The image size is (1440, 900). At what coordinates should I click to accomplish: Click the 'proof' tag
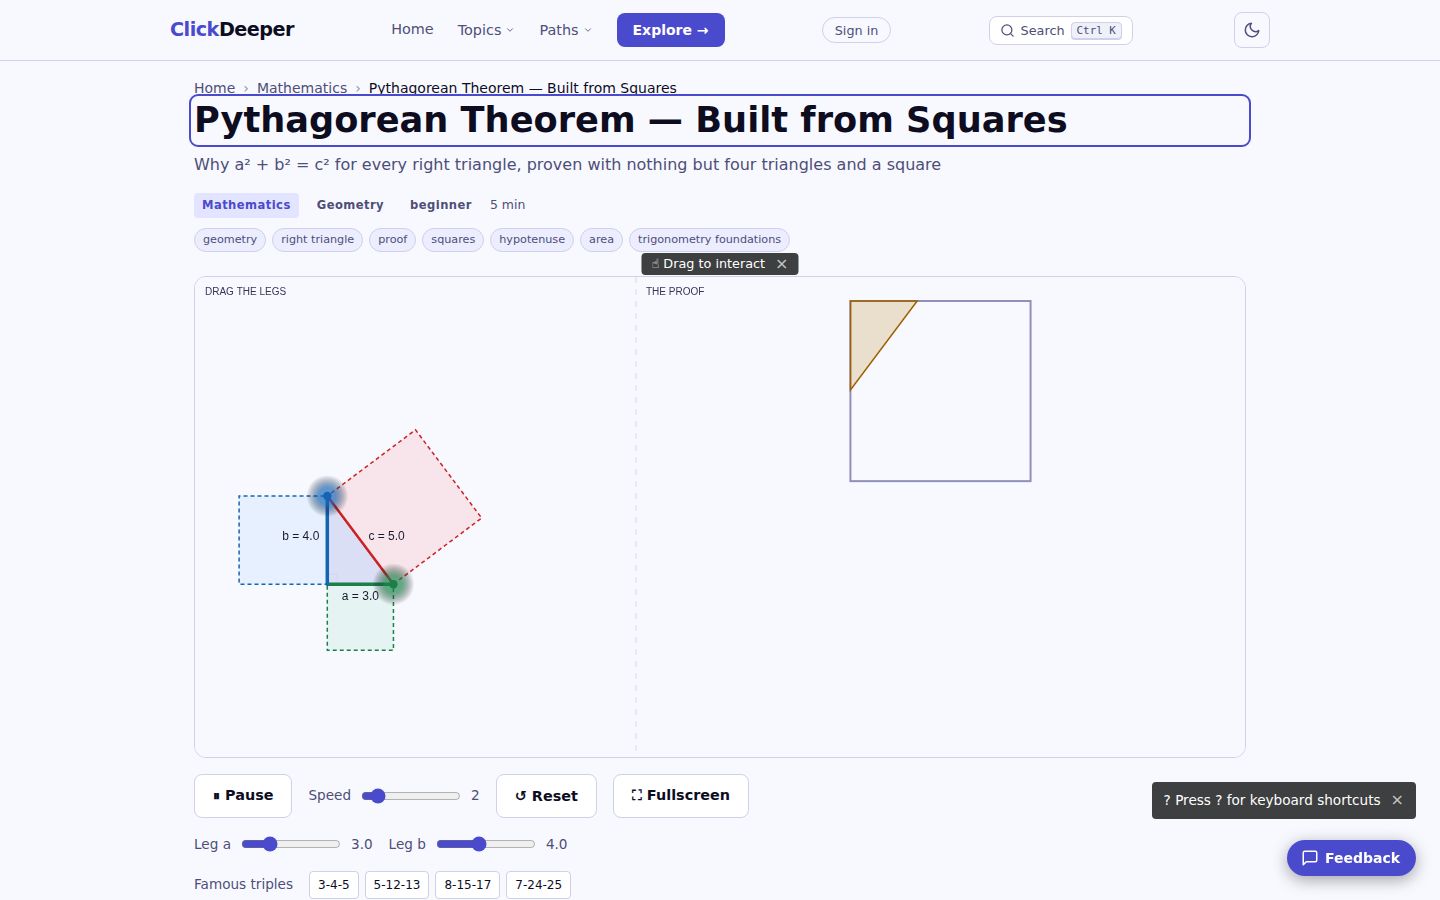(392, 240)
